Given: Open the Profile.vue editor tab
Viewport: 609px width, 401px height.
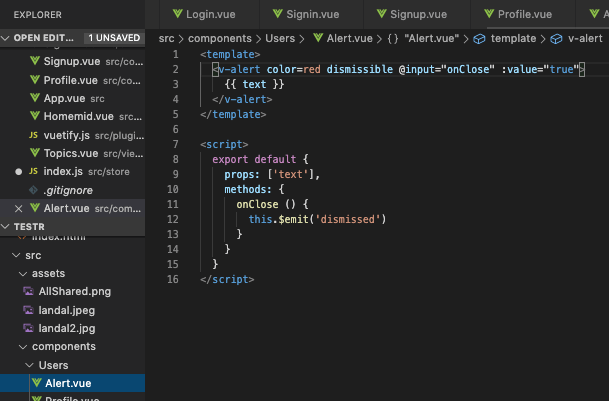Looking at the screenshot, I should click(523, 14).
